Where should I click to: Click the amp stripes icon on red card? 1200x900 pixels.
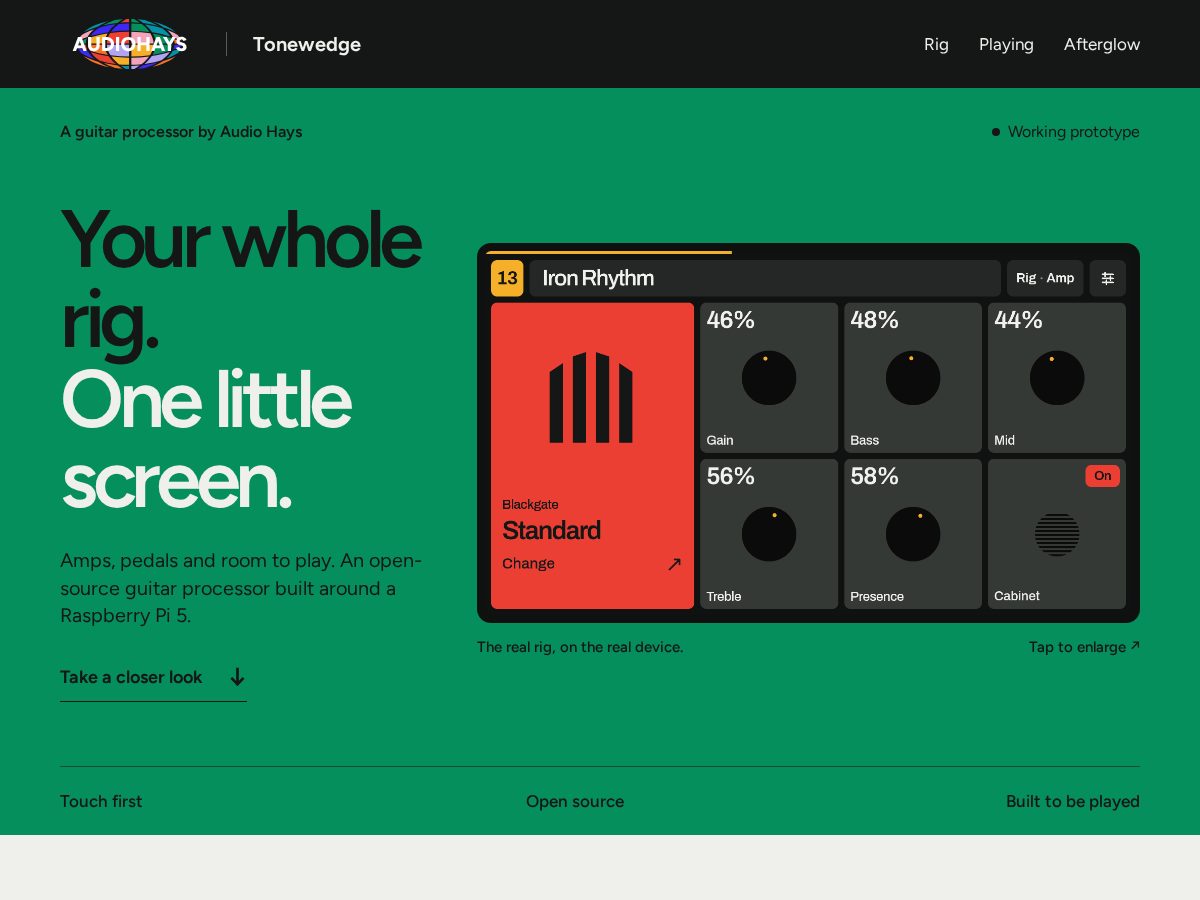pos(591,397)
